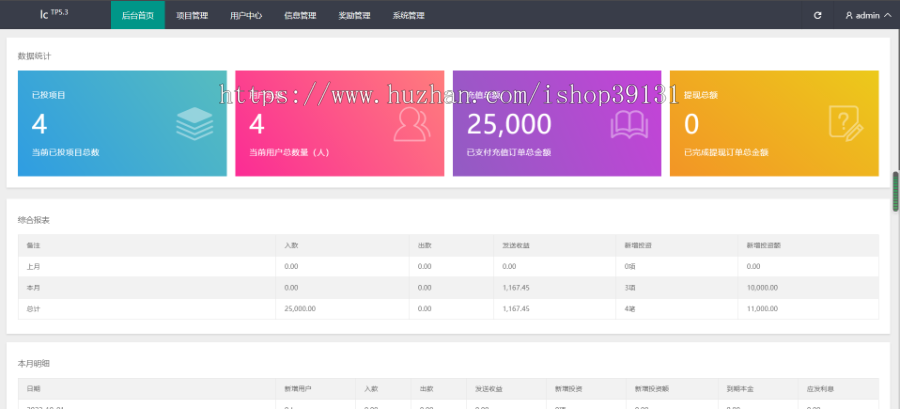Click the 入款 header in the 综合报表 table
This screenshot has height=409, width=900.
click(291, 245)
